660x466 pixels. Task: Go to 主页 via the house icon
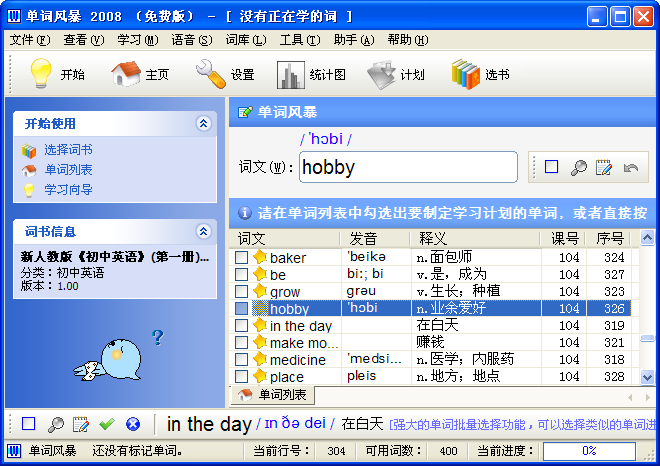coord(126,74)
